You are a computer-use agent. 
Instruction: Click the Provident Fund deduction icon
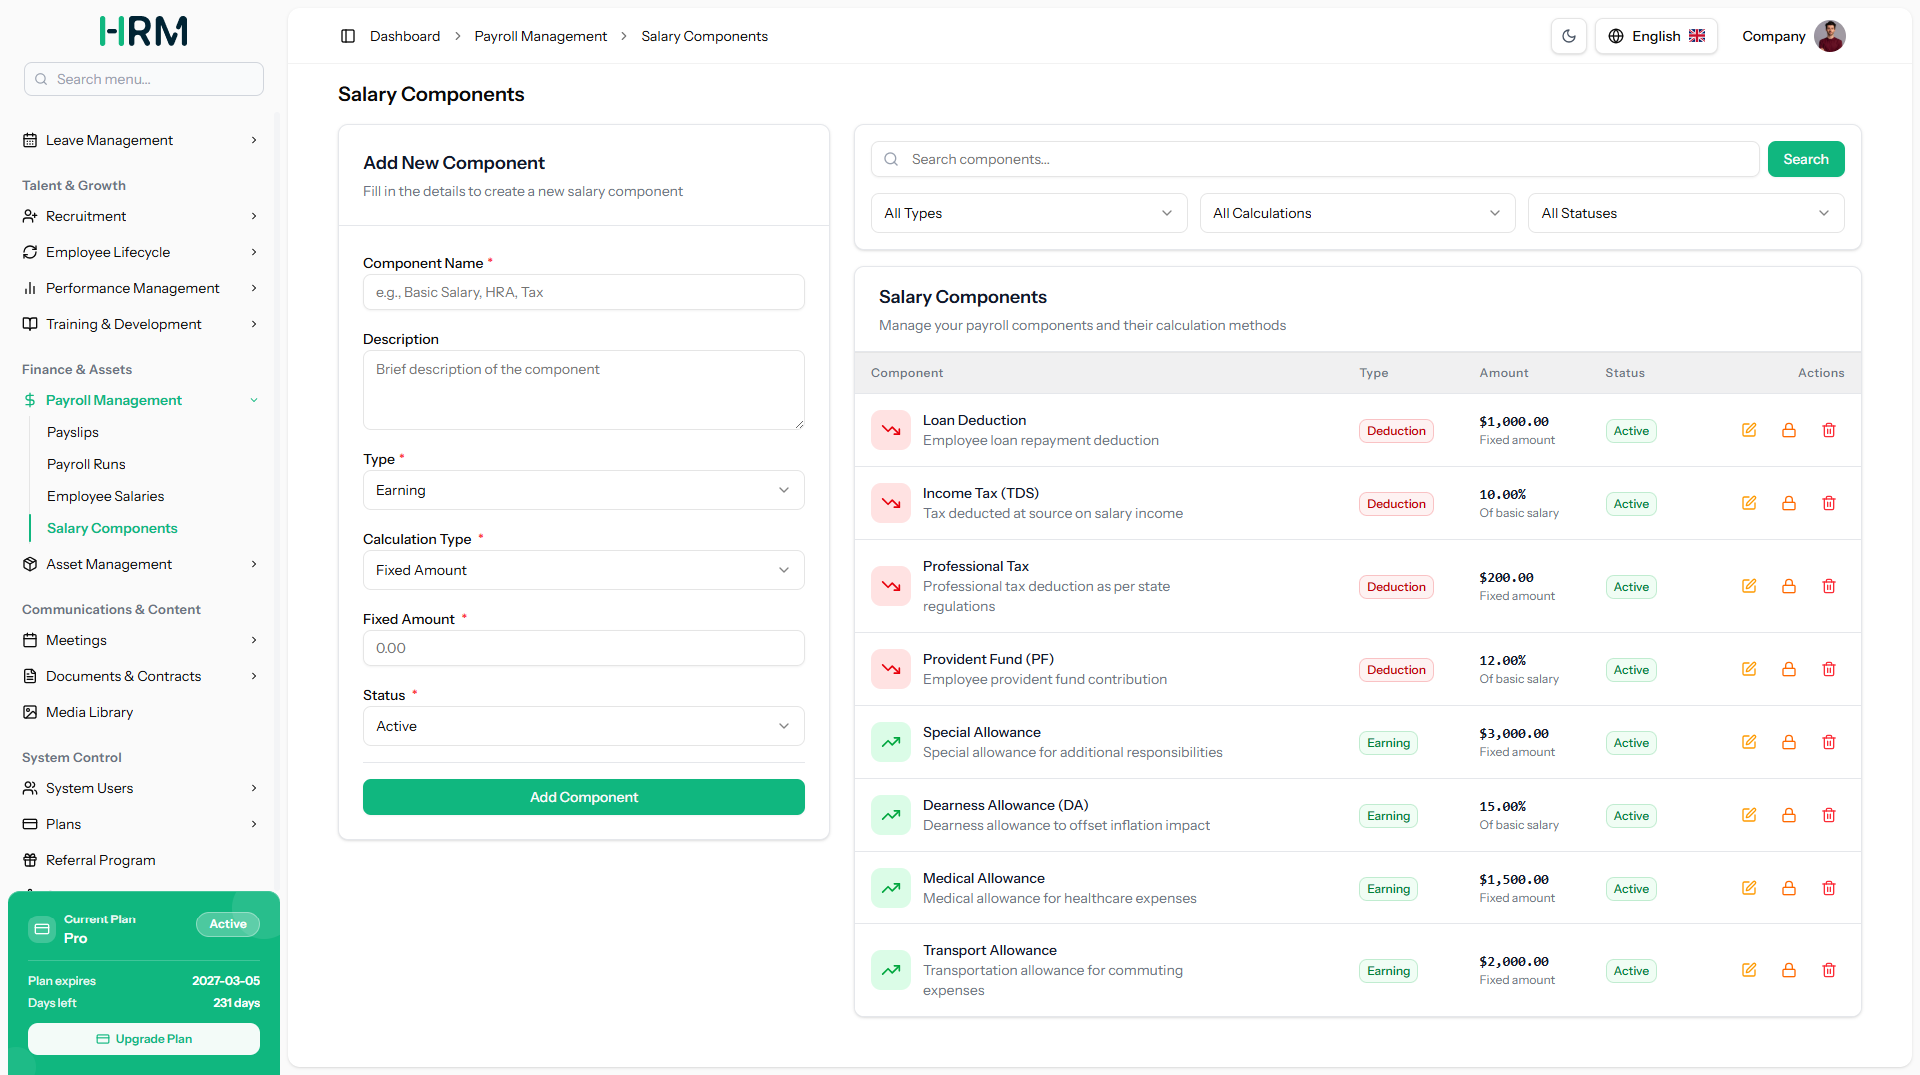pos(891,669)
